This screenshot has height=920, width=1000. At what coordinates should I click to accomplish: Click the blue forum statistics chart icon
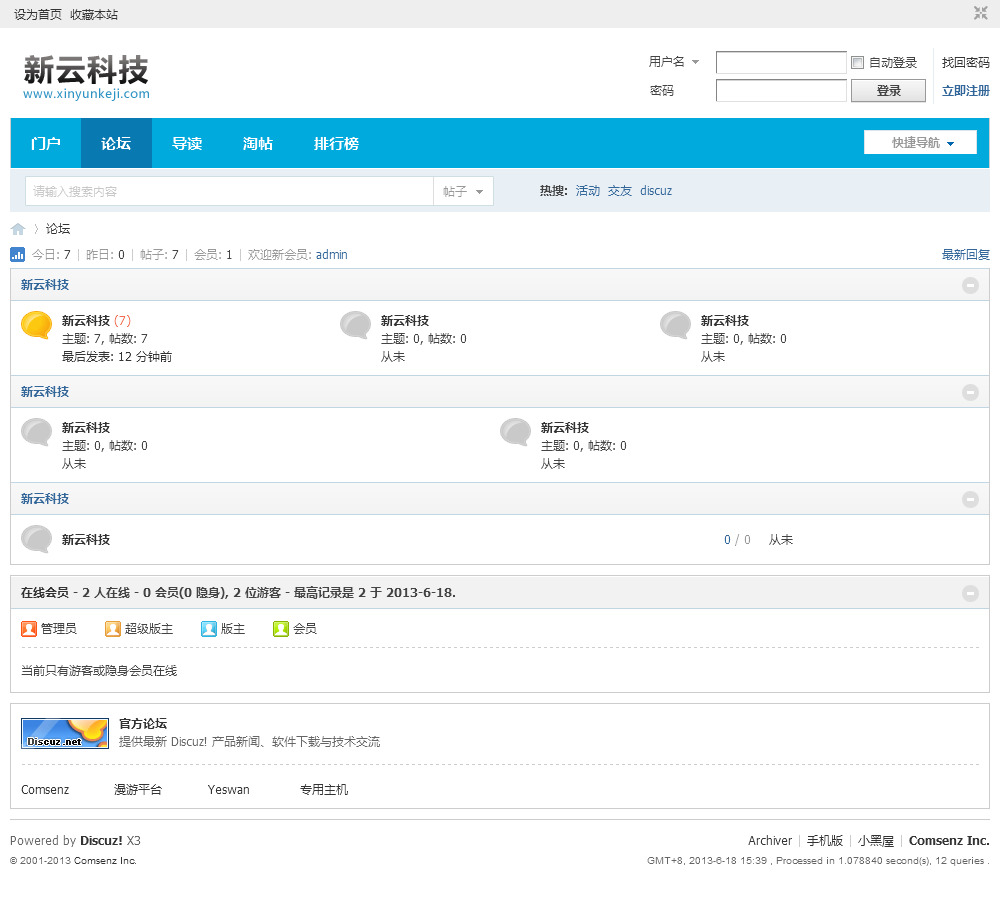[x=18, y=255]
